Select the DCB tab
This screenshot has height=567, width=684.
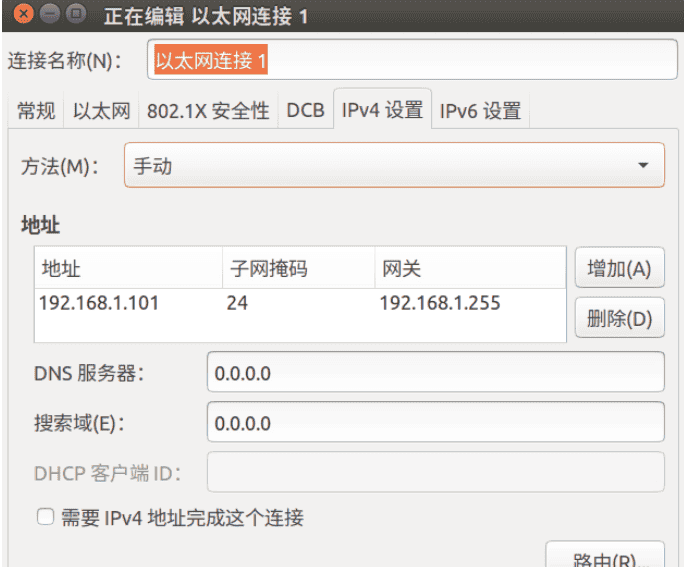coord(305,110)
